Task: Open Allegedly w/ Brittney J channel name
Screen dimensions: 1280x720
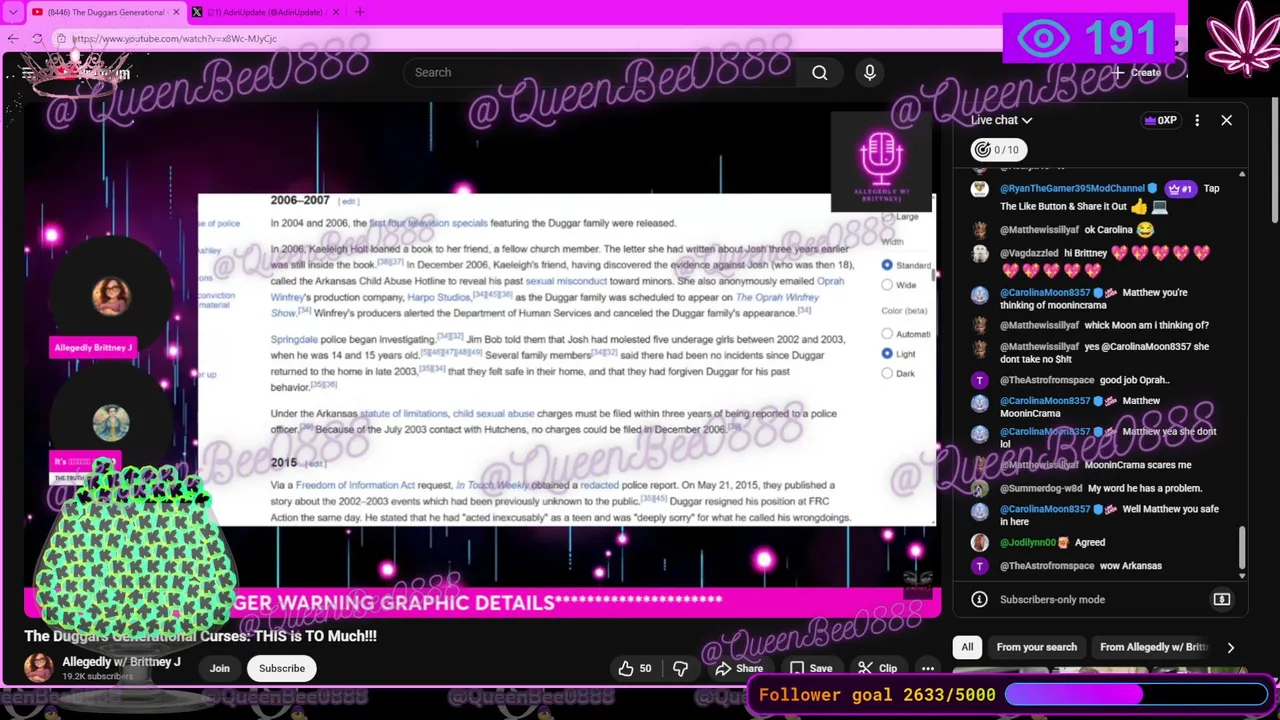Action: tap(121, 662)
